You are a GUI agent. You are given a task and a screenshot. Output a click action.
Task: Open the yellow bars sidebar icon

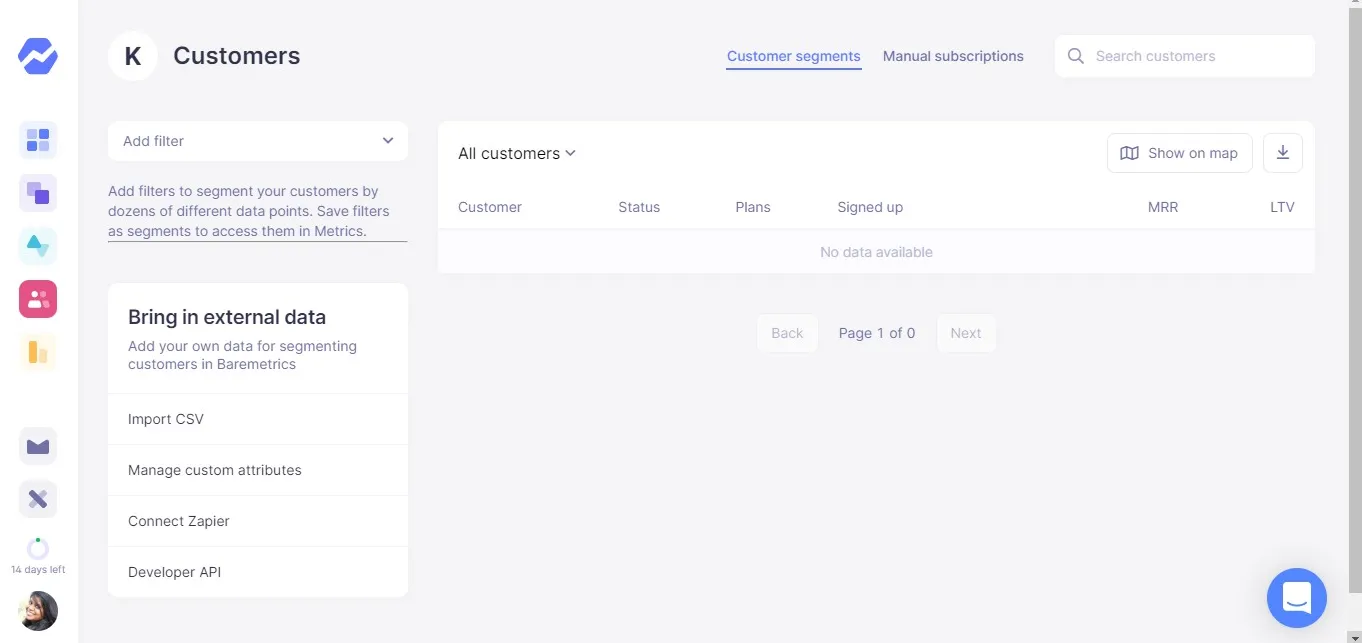(38, 352)
